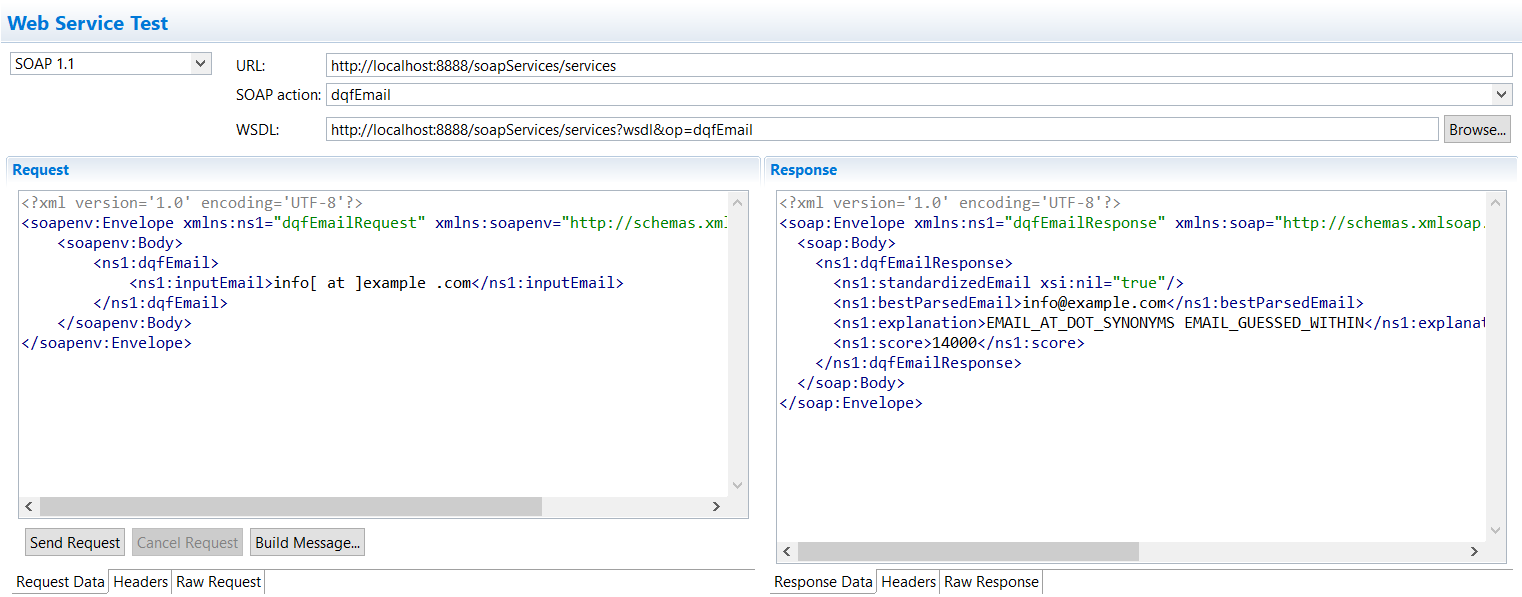
Task: Open the Headers tab under the Request panel
Action: tap(140, 581)
